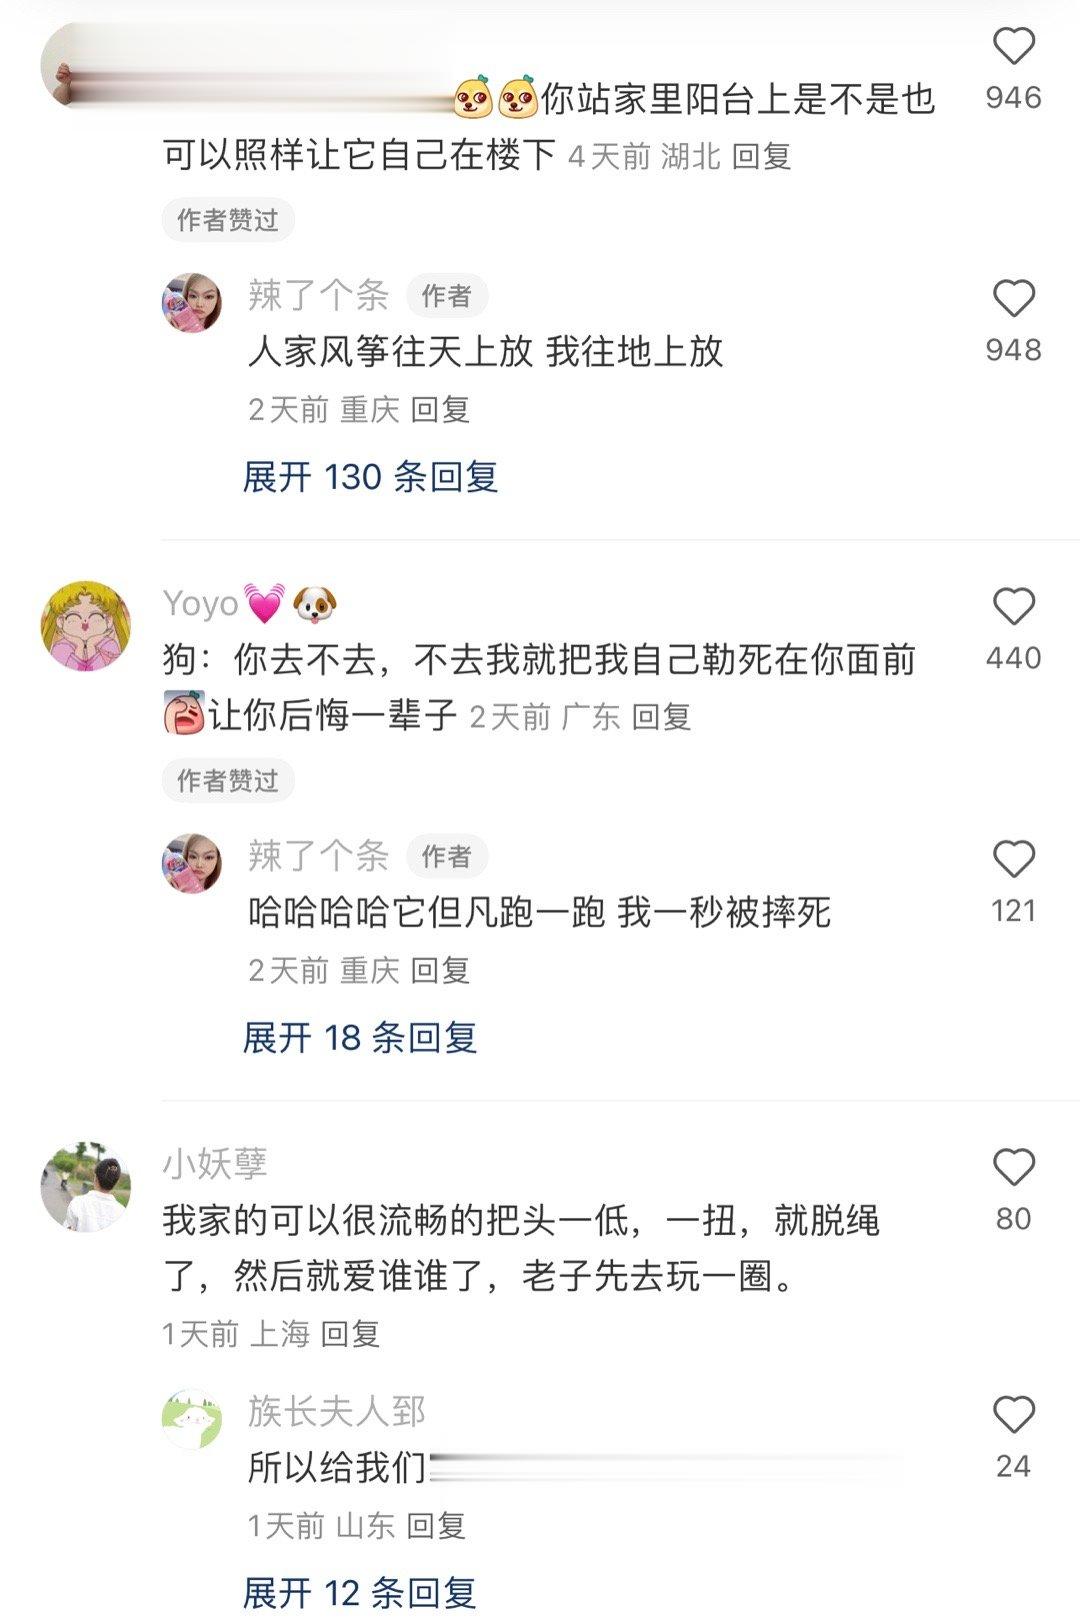1080x1623 pixels.
Task: Expand 130 replies under first comment
Action: (x=370, y=477)
